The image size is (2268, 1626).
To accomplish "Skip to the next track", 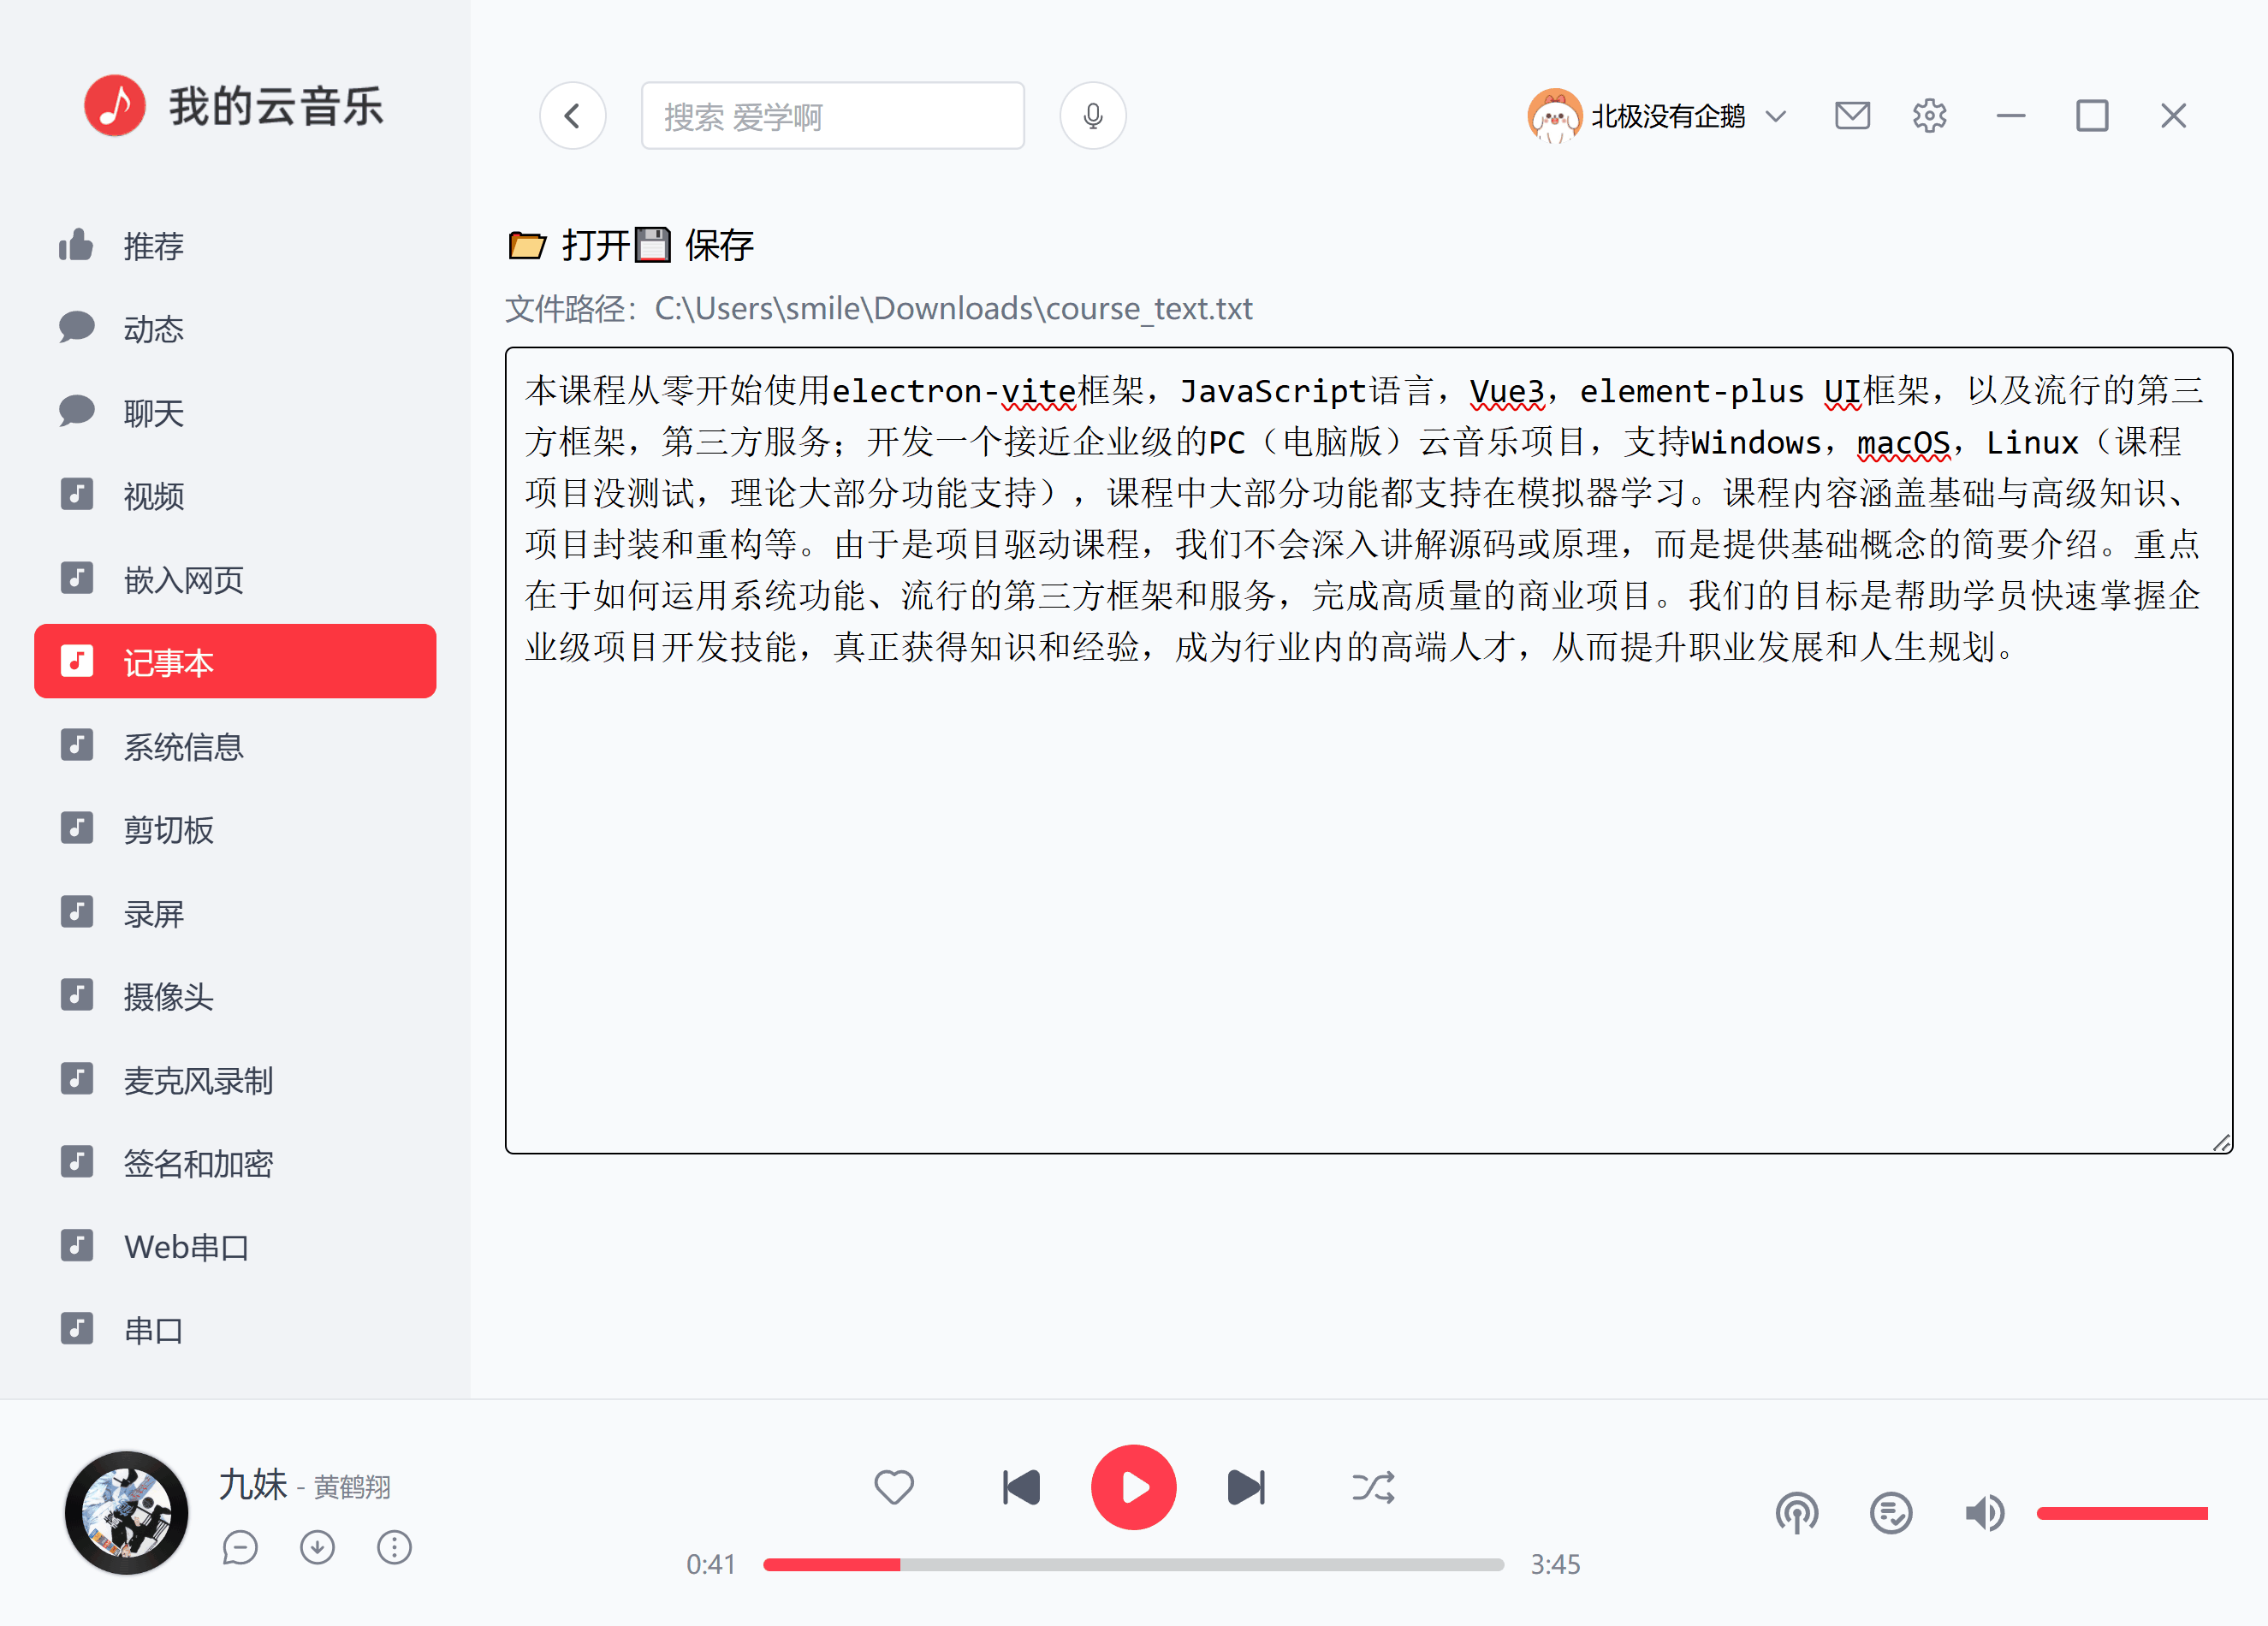I will click(1246, 1488).
